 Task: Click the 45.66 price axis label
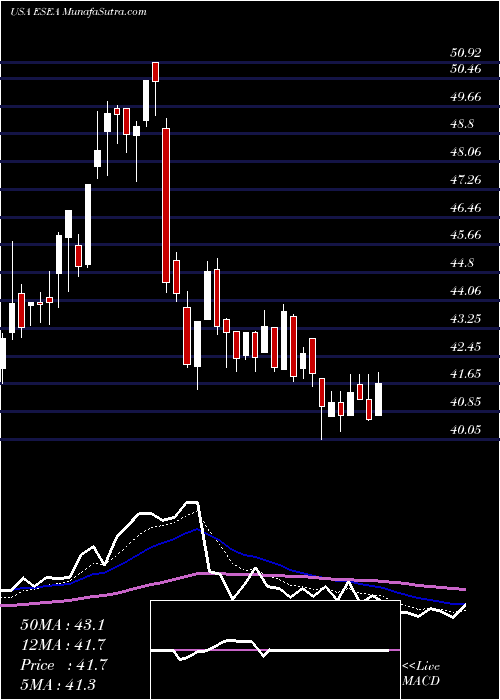[x=466, y=235]
